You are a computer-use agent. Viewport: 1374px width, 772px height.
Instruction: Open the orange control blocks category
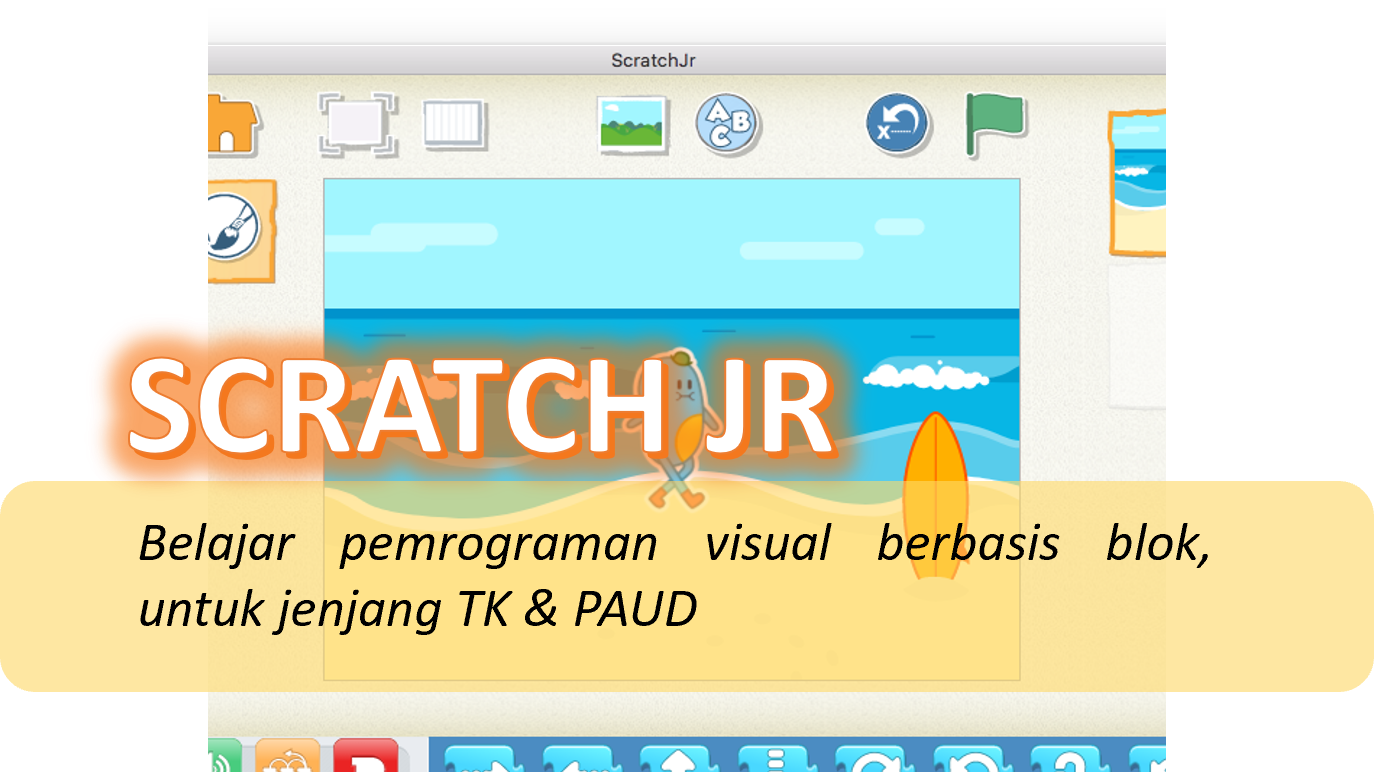(x=288, y=756)
